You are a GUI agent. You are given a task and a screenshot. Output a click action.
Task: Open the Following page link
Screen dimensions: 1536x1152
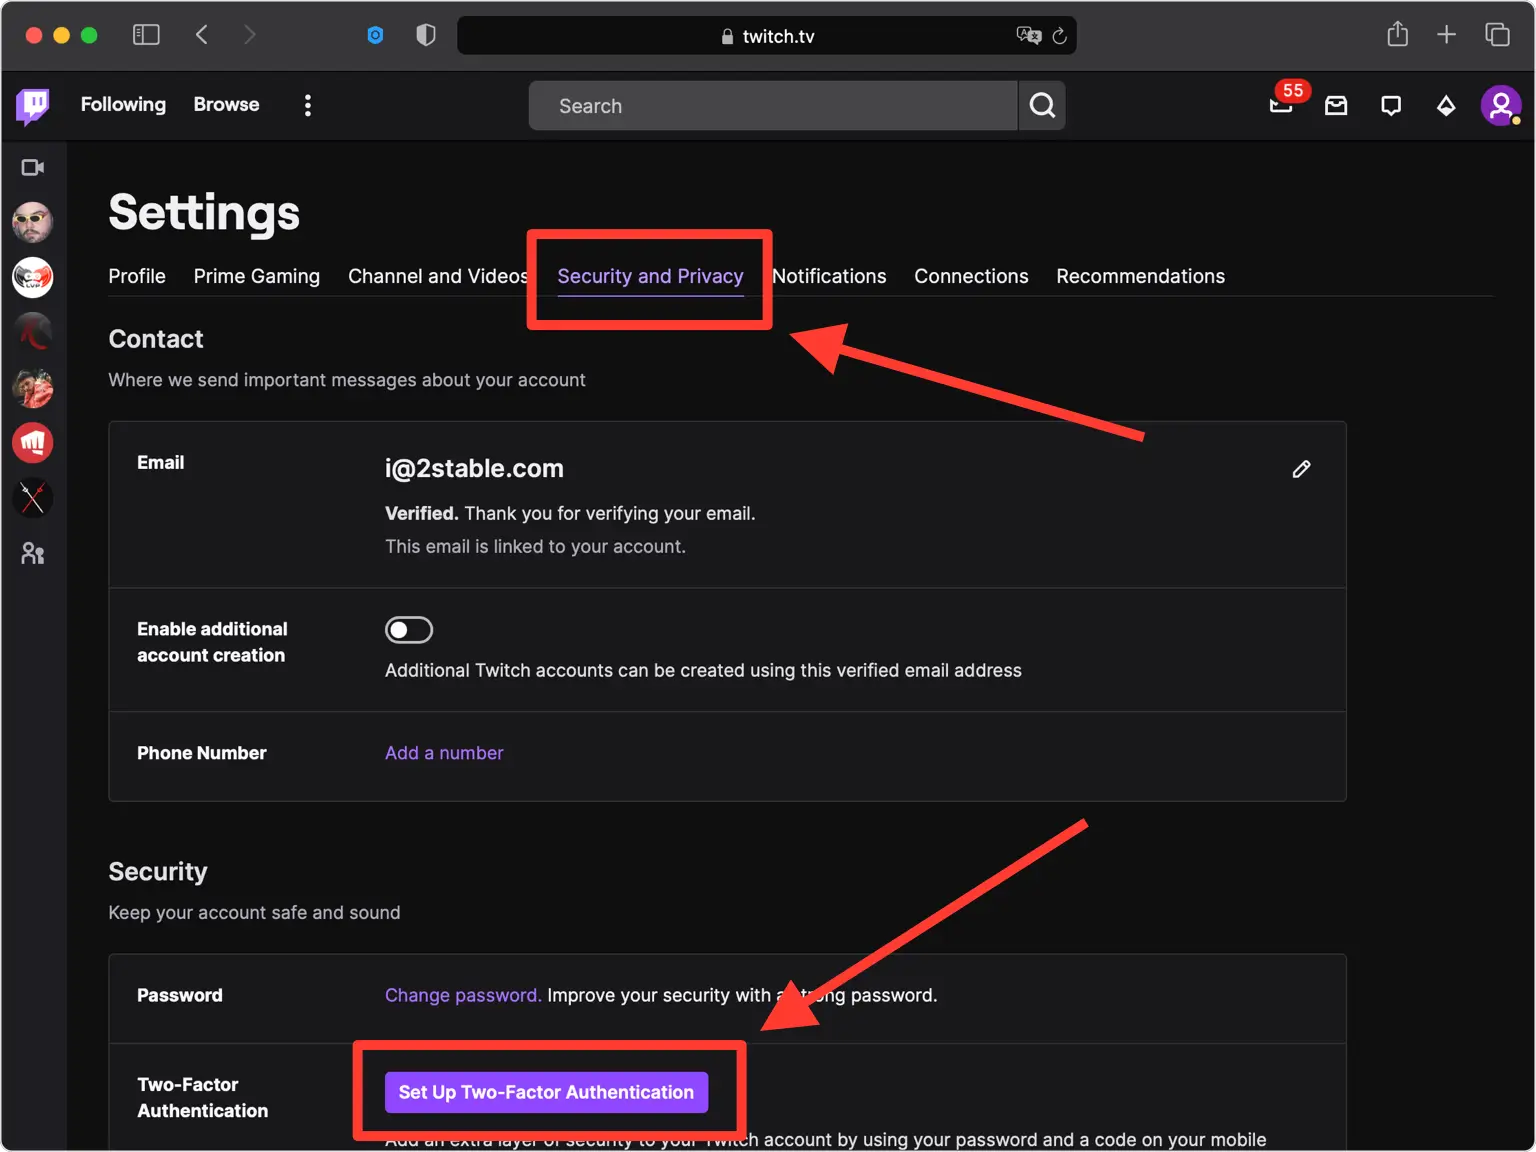pos(123,105)
